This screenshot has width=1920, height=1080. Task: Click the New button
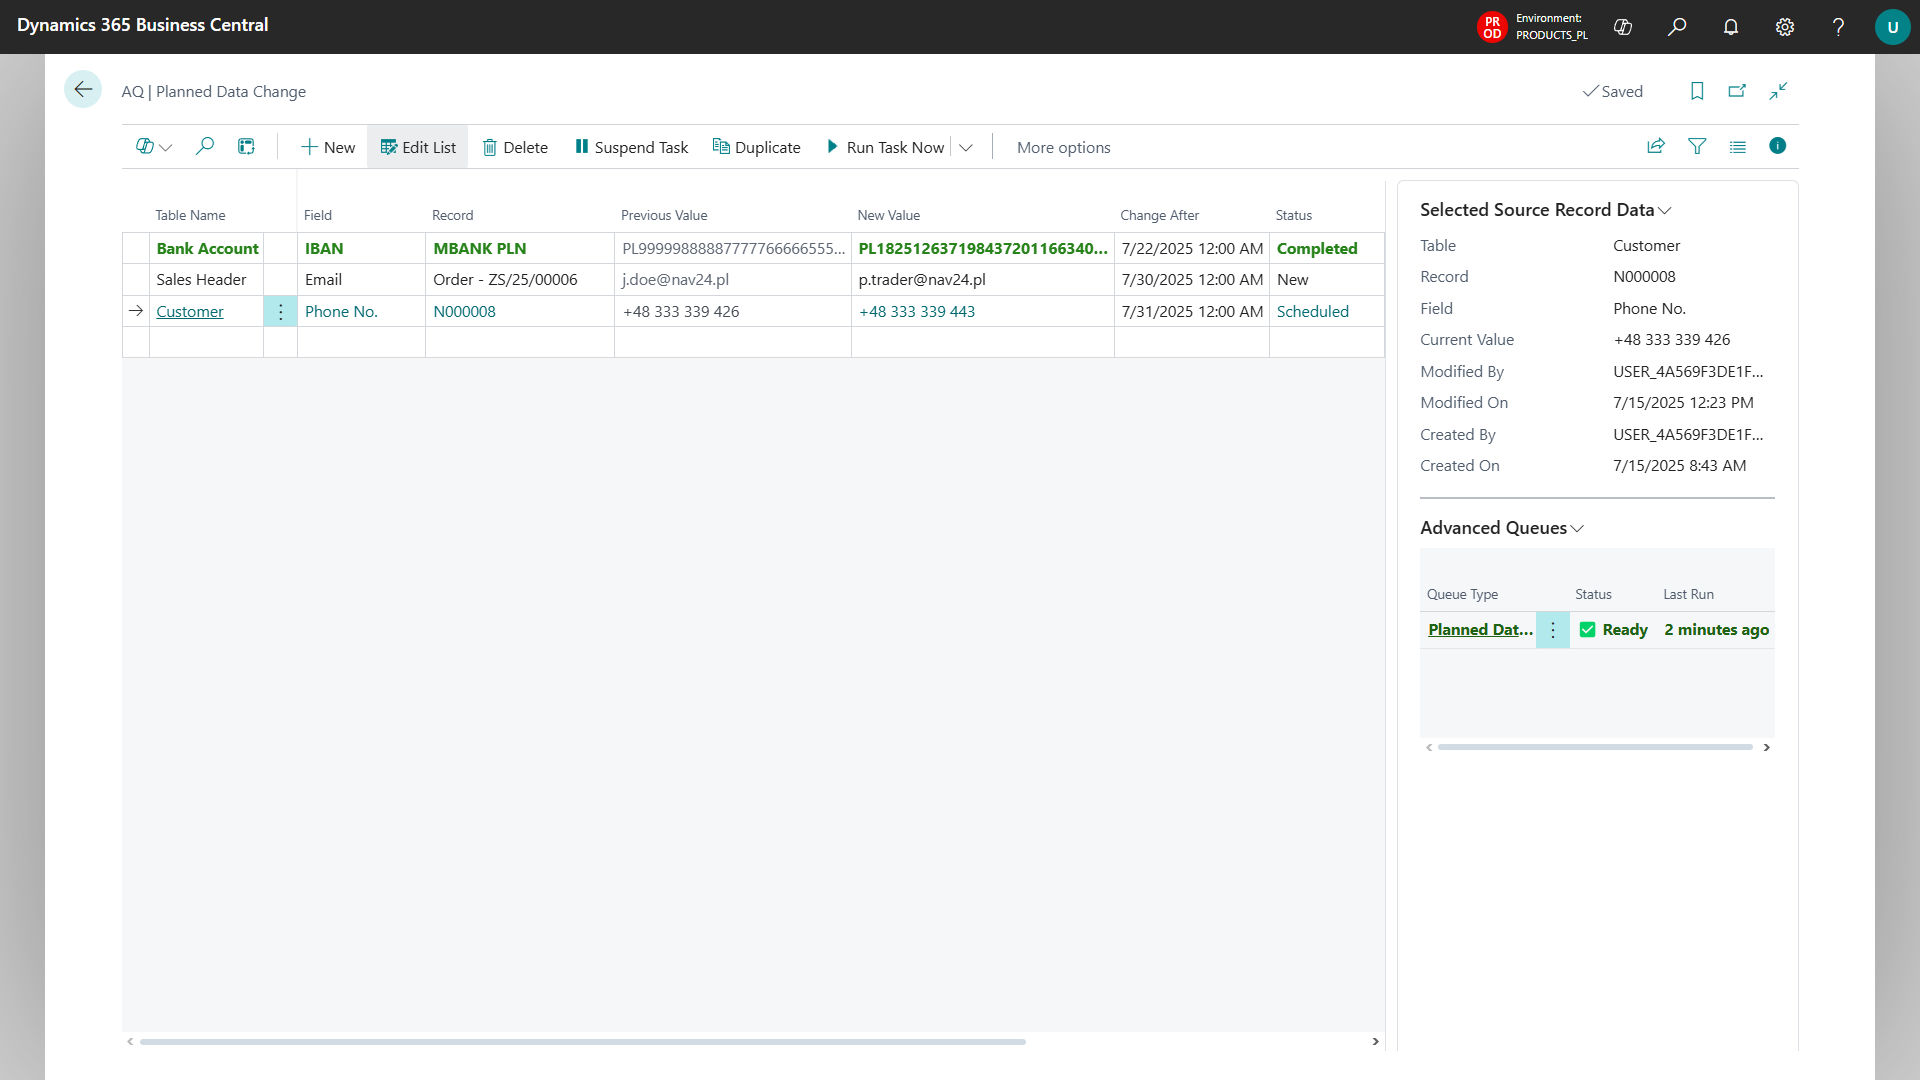coord(328,147)
